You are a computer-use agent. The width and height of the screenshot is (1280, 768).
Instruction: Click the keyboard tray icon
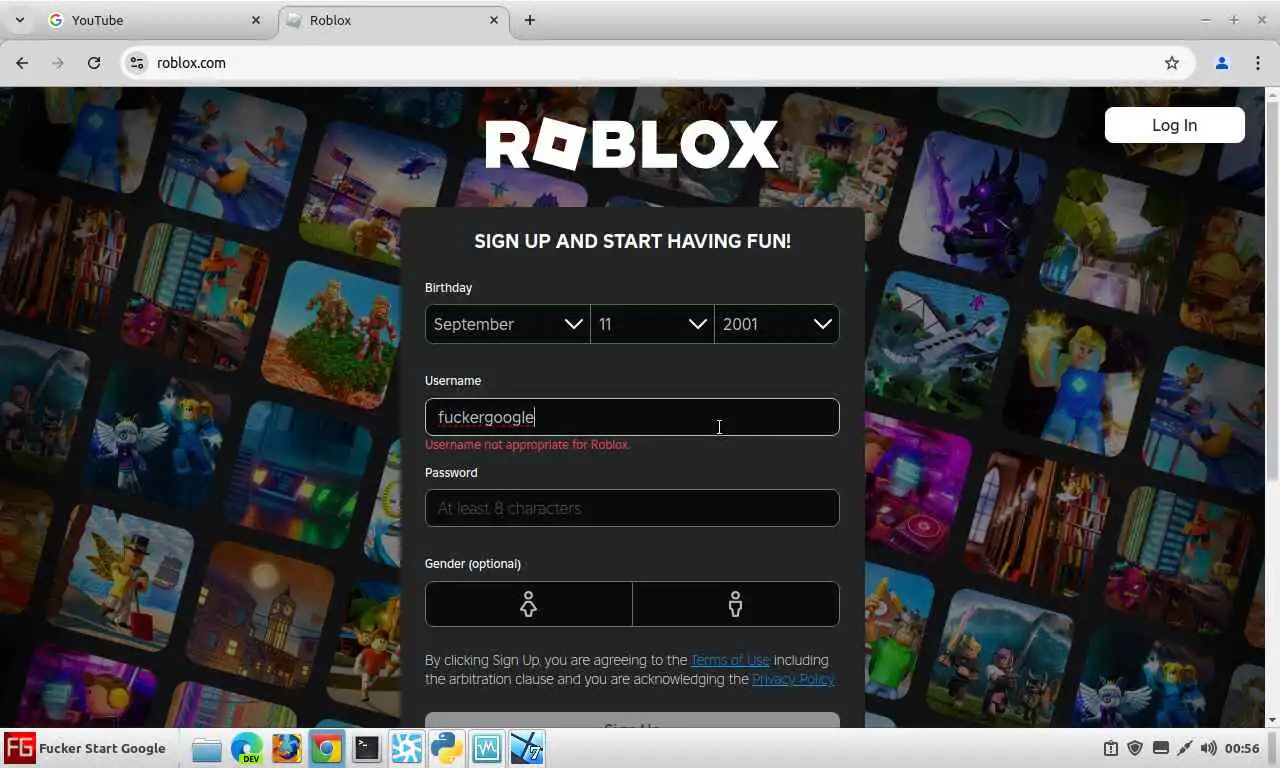[1160, 748]
